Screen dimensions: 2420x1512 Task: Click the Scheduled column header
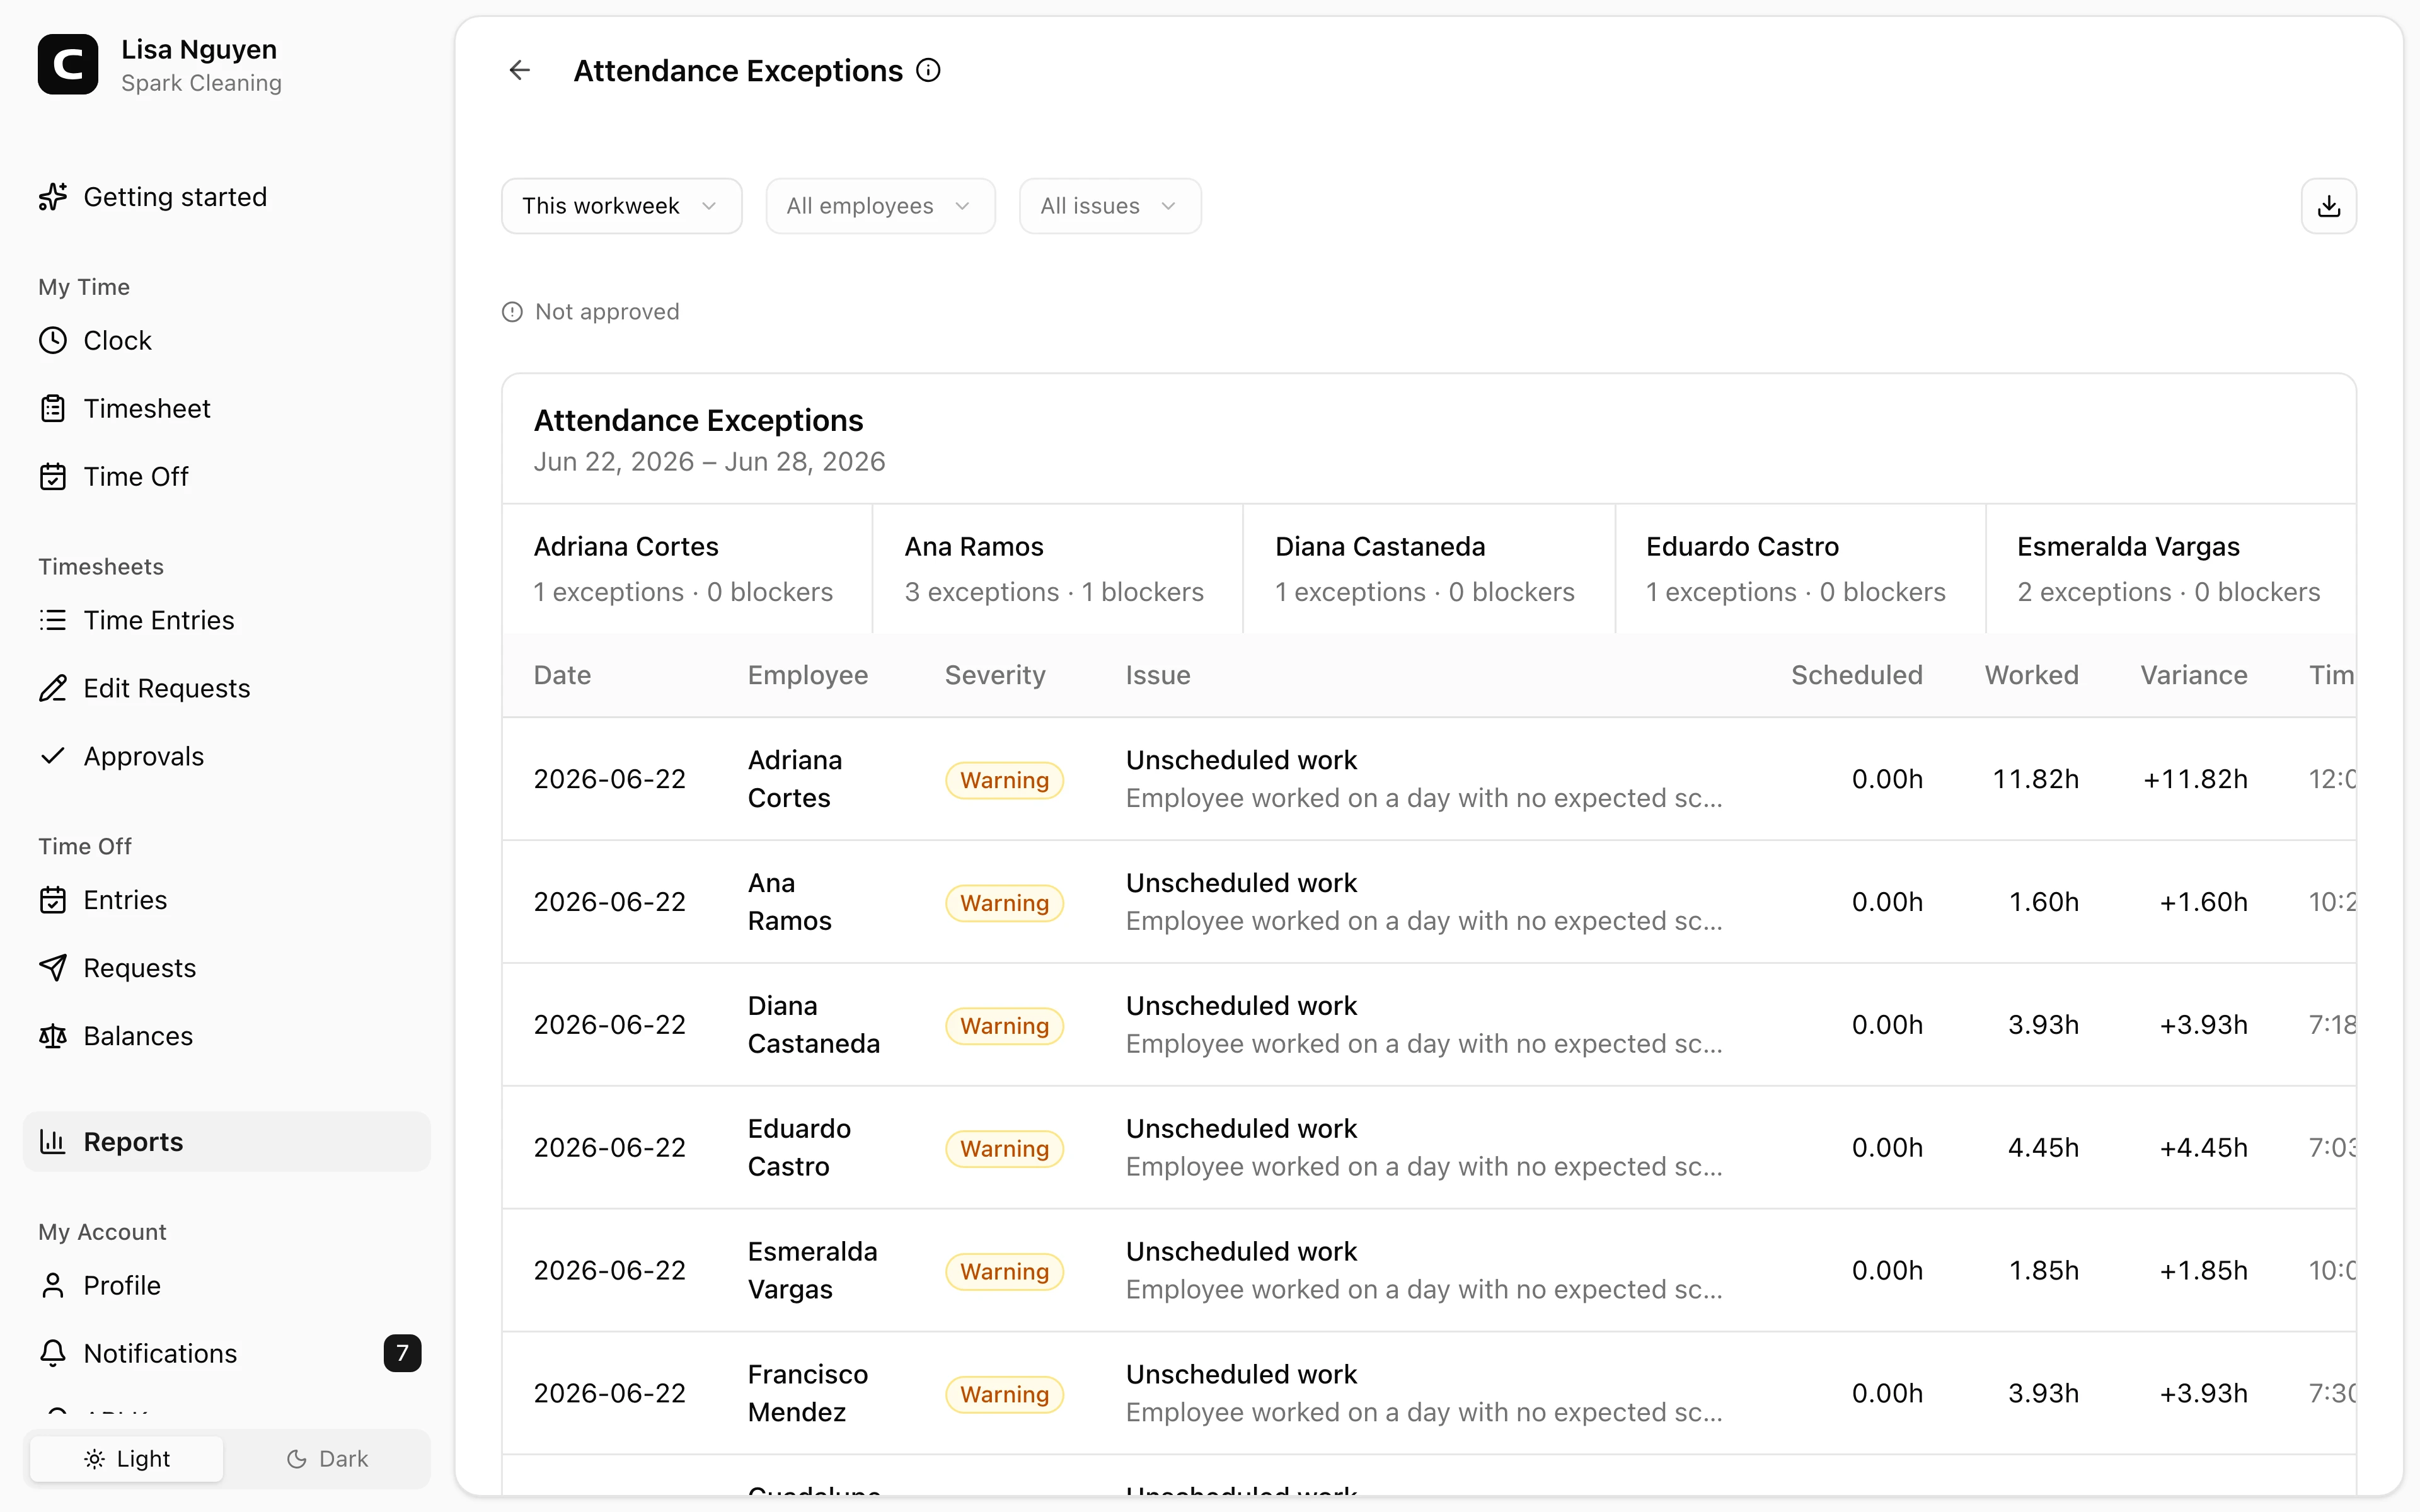(1857, 676)
